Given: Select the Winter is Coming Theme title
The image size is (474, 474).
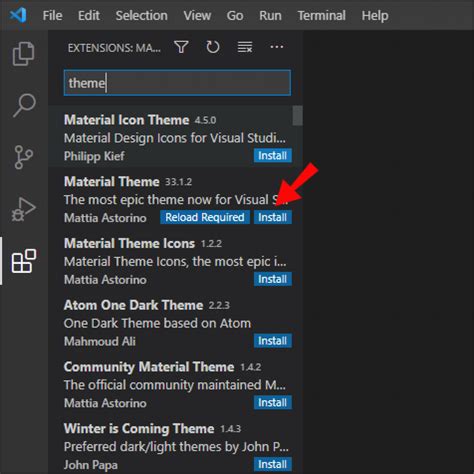Looking at the screenshot, I should click(139, 429).
